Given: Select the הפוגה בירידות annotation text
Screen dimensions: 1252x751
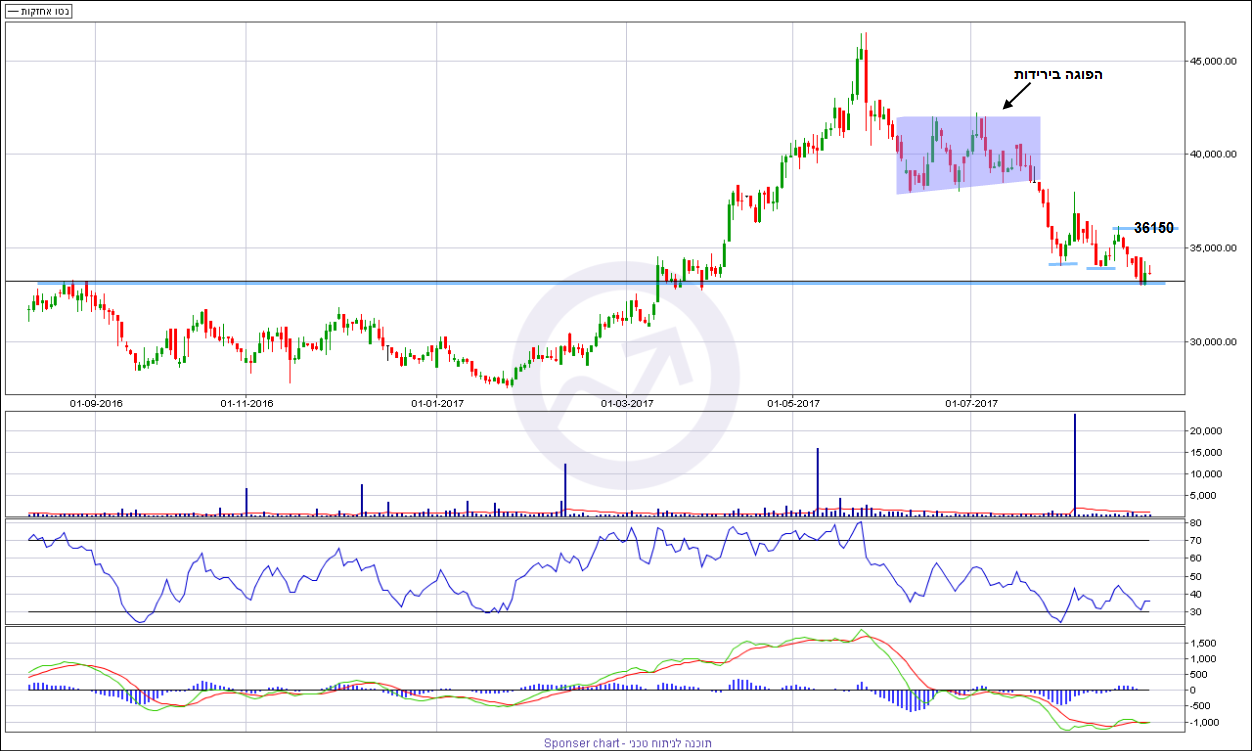Looking at the screenshot, I should (x=1057, y=75).
